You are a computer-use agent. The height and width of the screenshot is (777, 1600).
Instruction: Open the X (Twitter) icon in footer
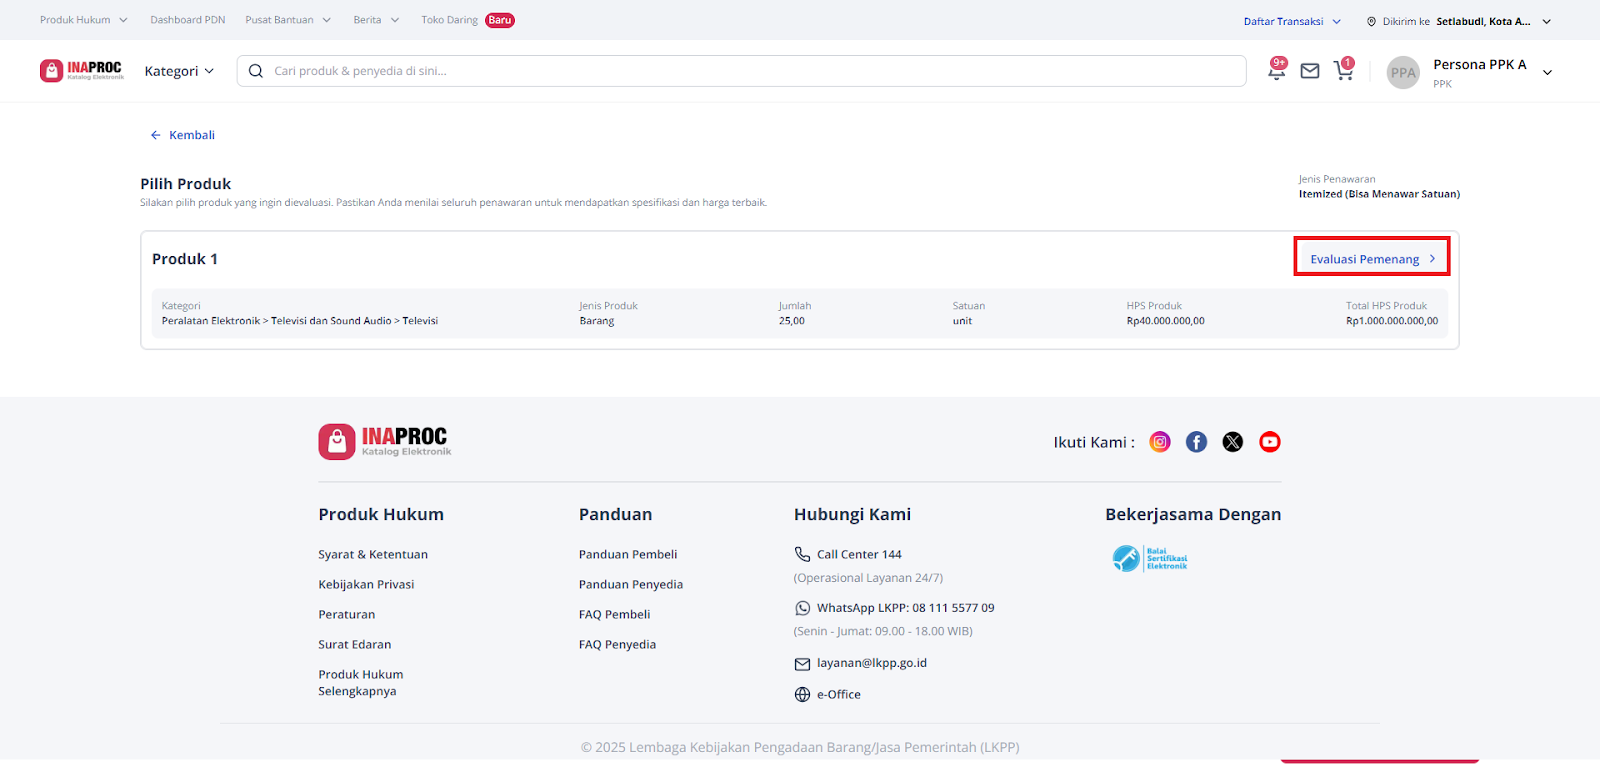[1233, 442]
